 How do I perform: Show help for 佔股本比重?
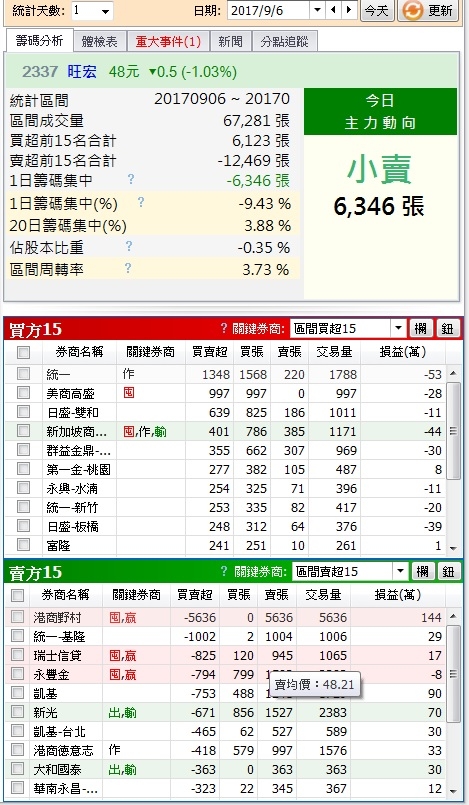click(x=129, y=246)
